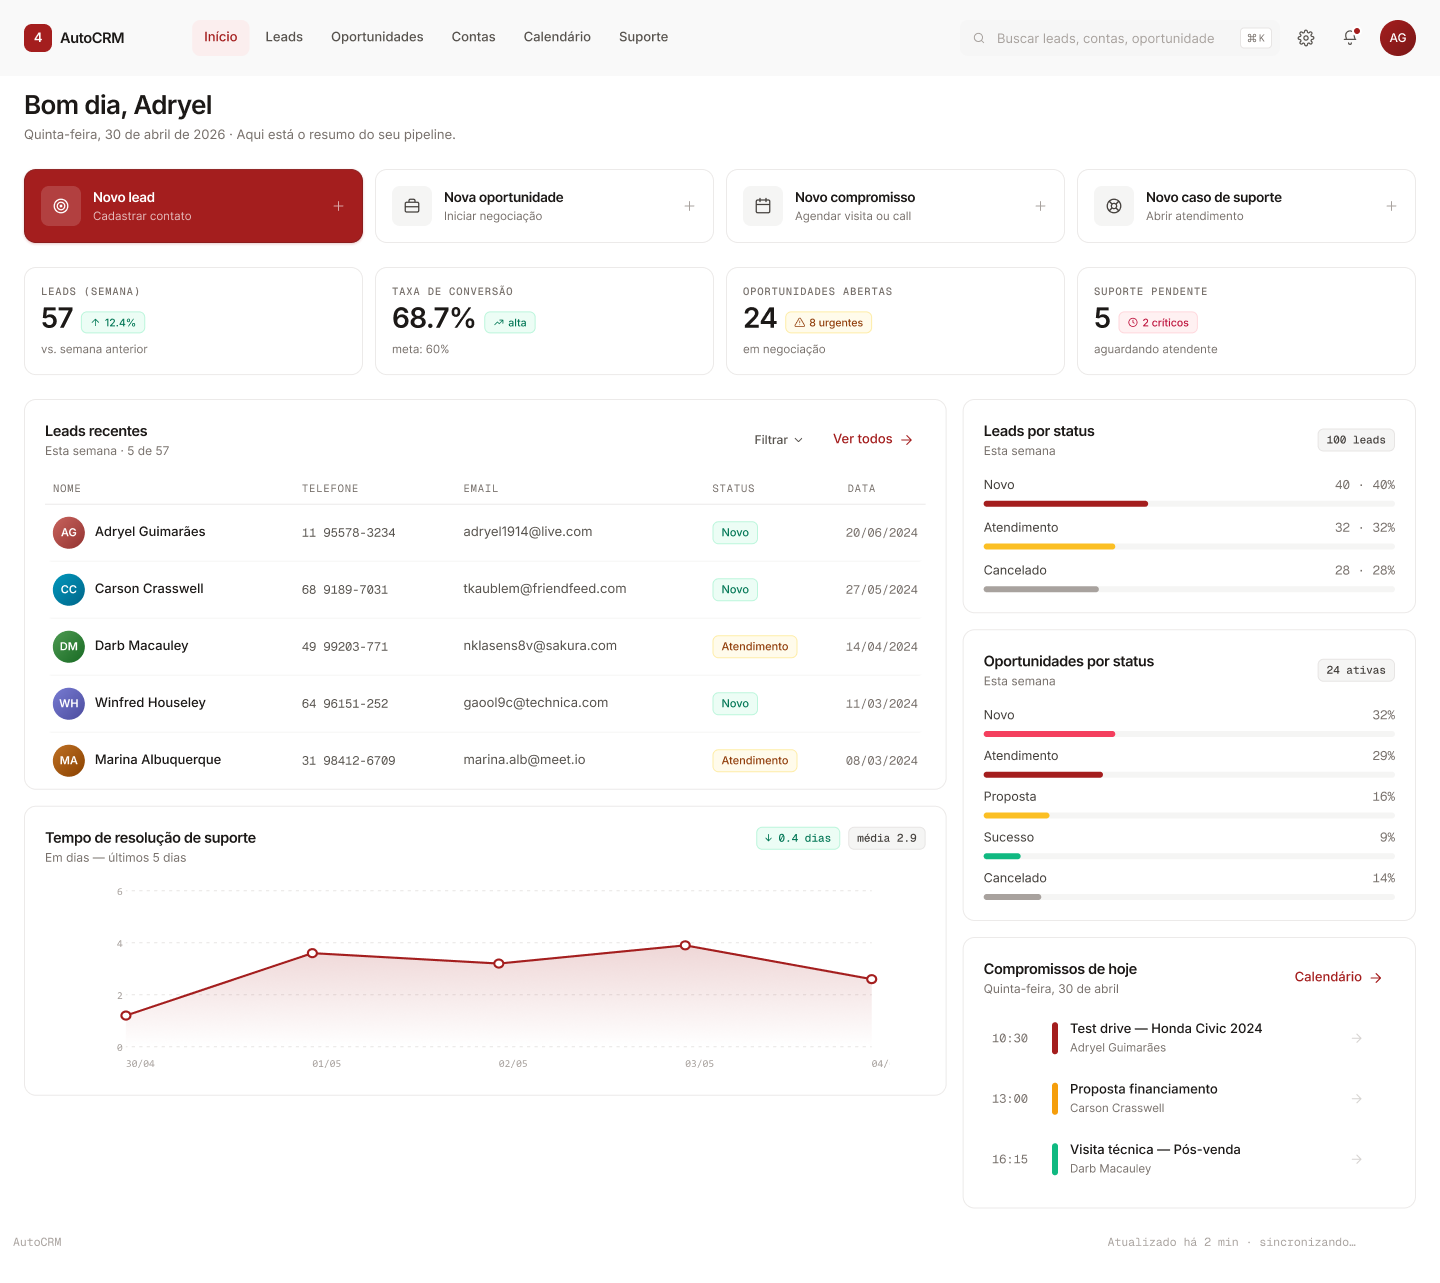Click plus icon on Novo caso de suporte

click(x=1391, y=206)
